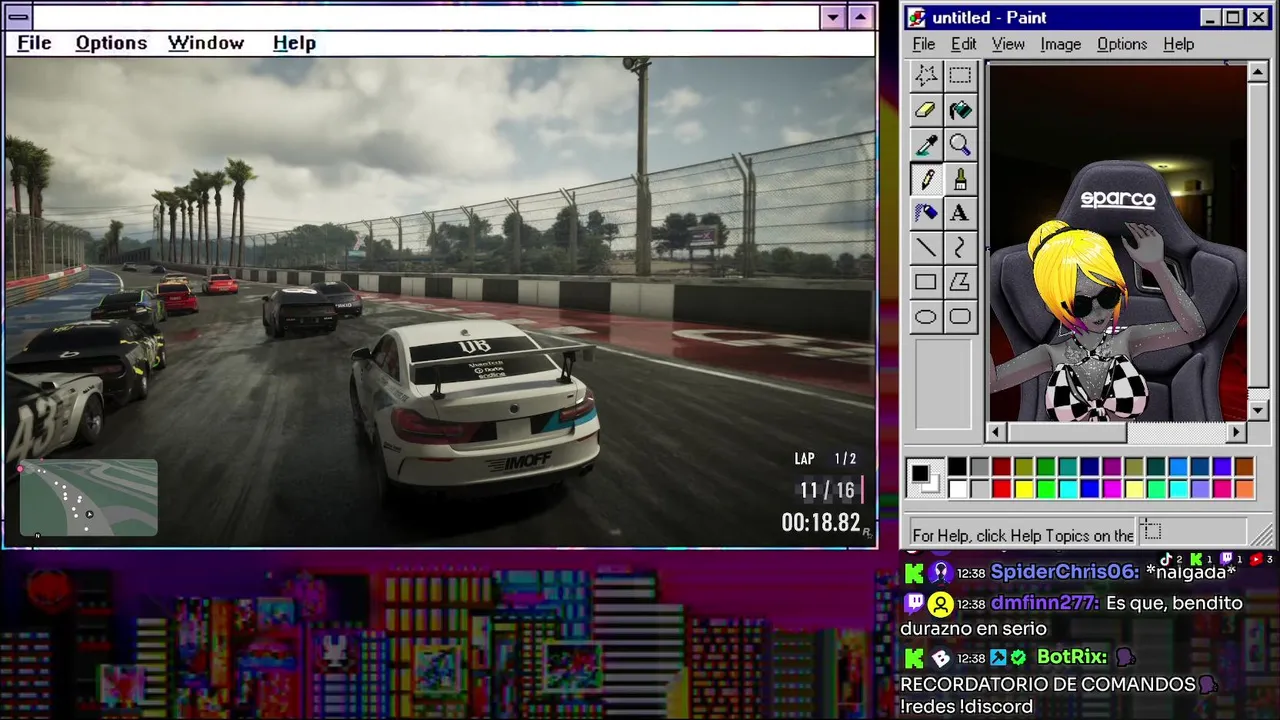Click the down arrow button in game title bar
The image size is (1280, 720).
(834, 17)
